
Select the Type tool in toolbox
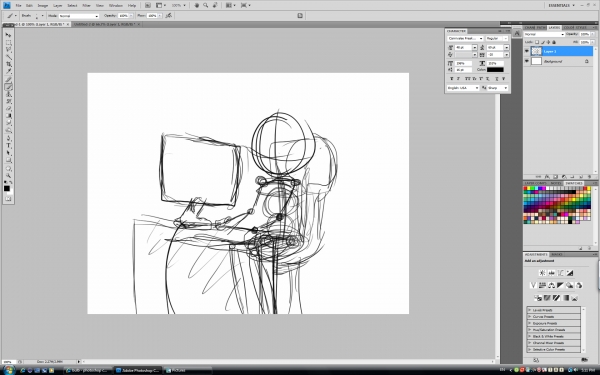click(x=8, y=145)
